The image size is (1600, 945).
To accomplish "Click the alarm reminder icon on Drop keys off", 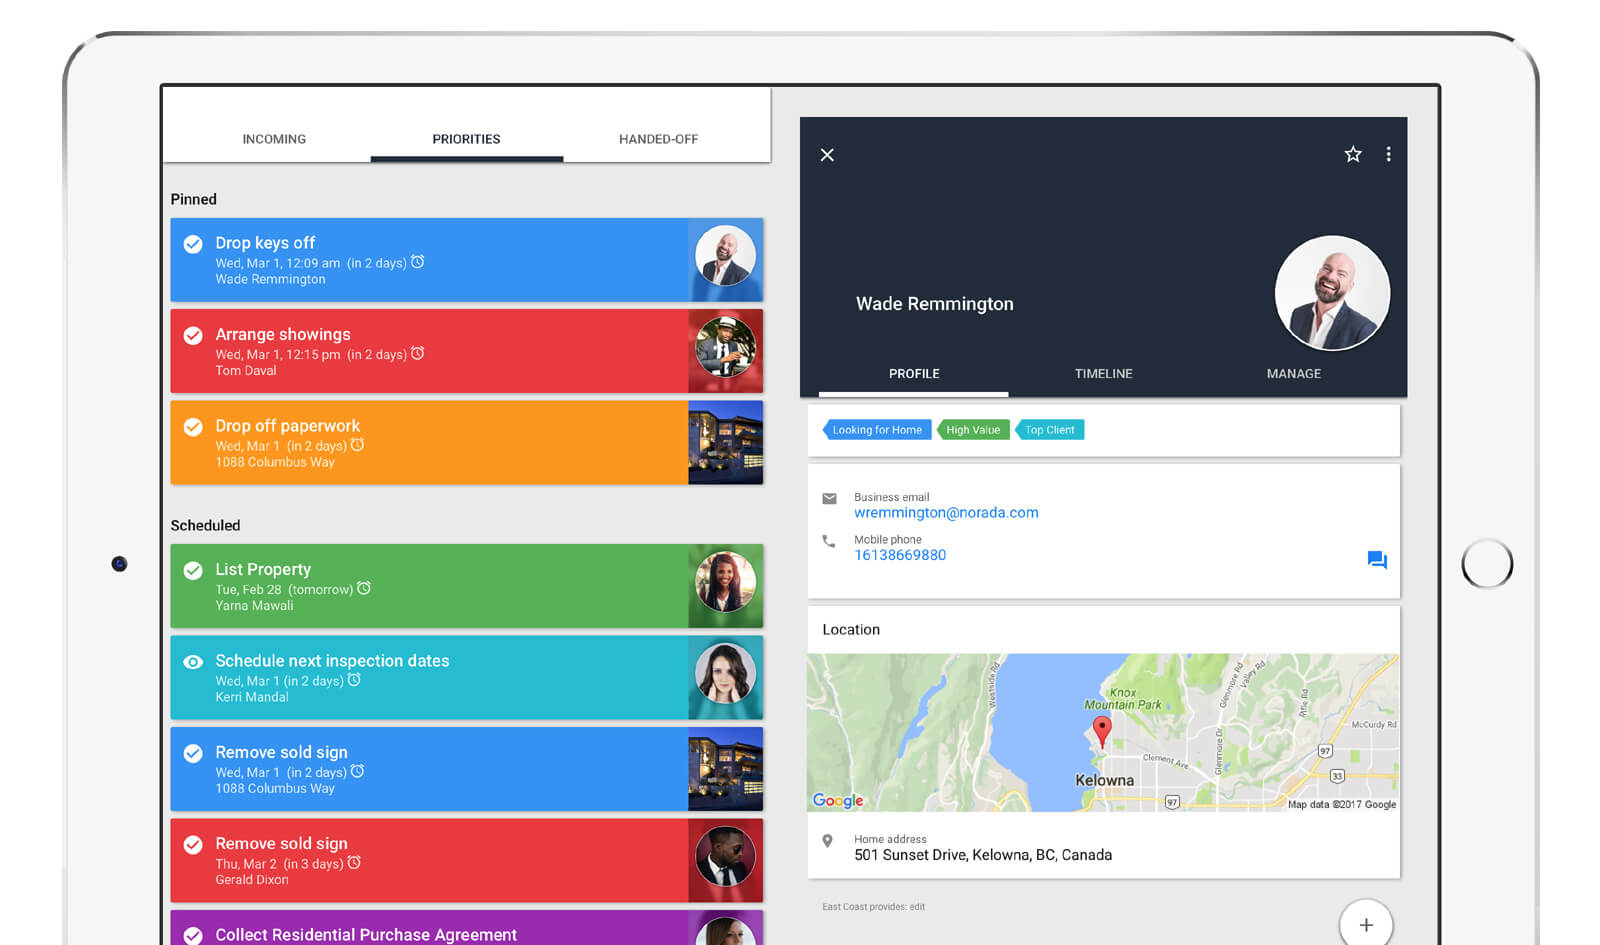I will pyautogui.click(x=418, y=262).
